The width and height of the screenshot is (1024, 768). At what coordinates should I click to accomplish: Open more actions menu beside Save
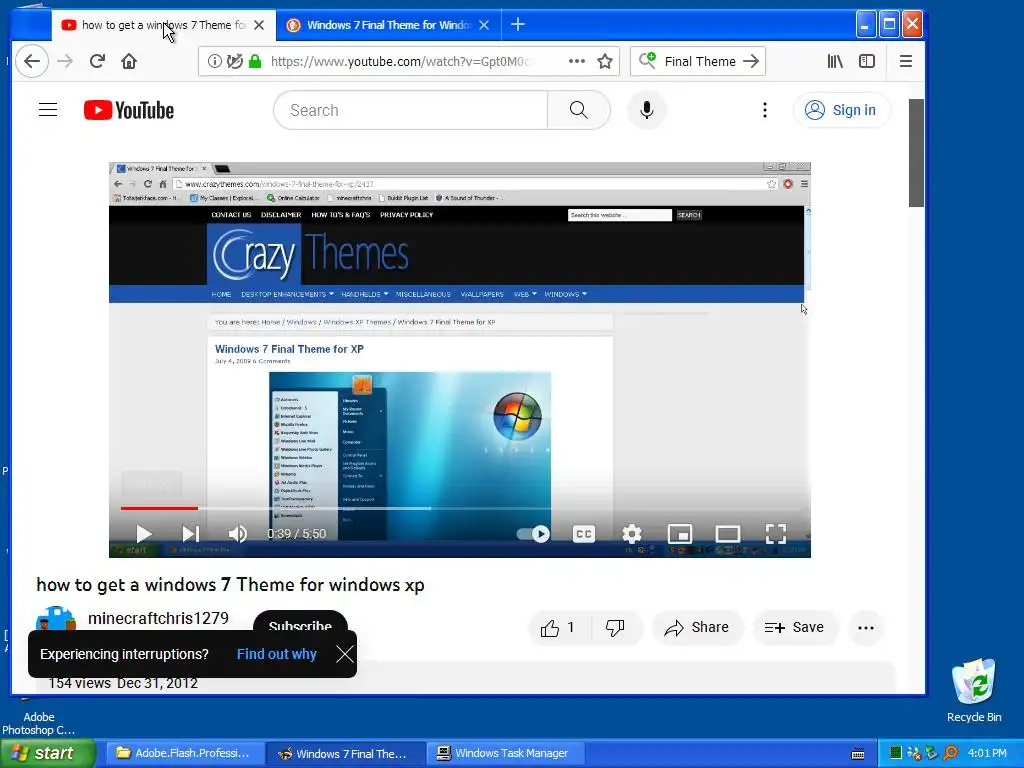(866, 628)
